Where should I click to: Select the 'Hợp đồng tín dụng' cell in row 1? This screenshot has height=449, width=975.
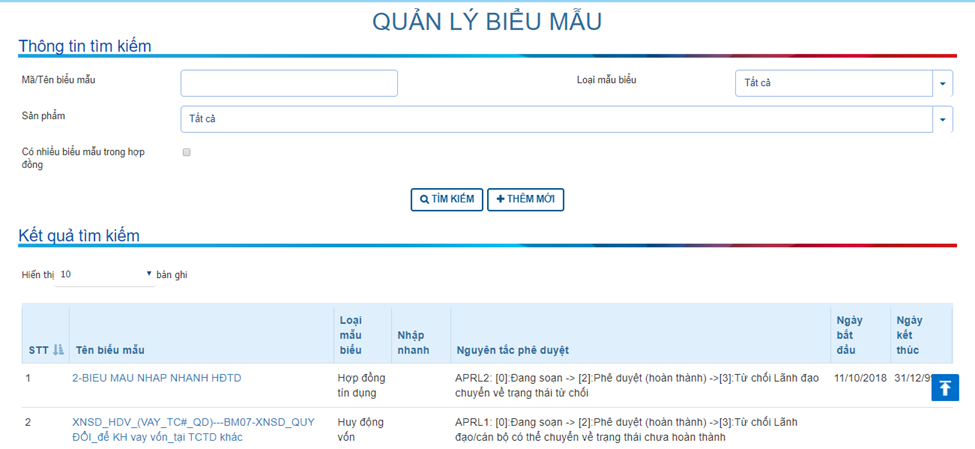point(360,385)
